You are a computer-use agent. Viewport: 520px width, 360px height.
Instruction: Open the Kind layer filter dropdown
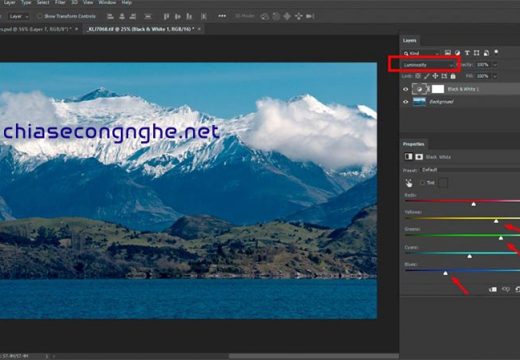tap(422, 53)
